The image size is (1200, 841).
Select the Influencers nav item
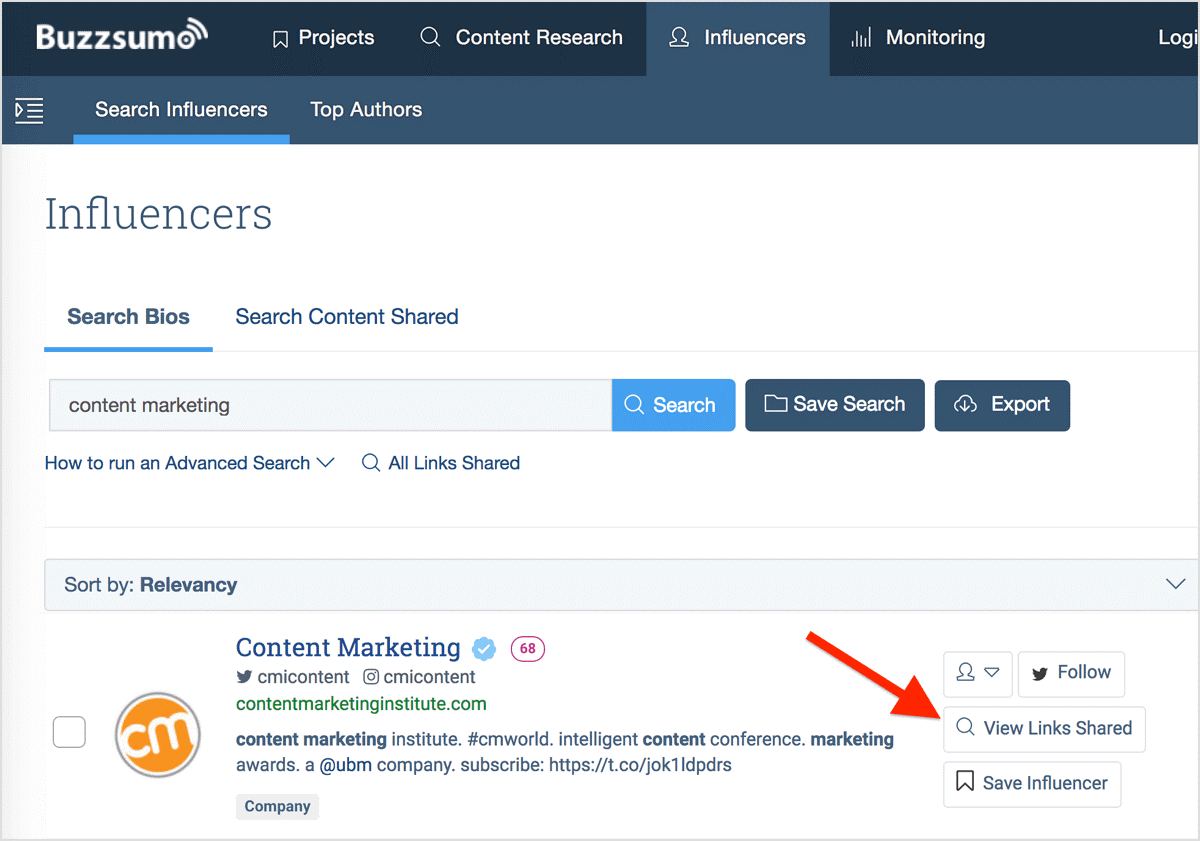pyautogui.click(x=738, y=38)
